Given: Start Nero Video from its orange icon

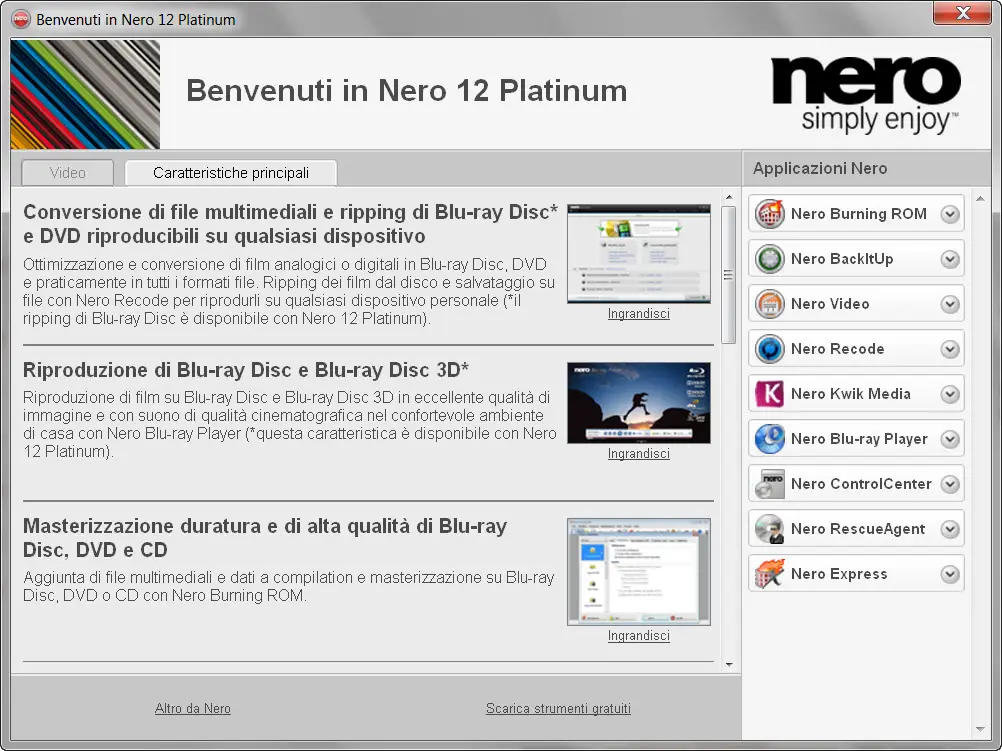Looking at the screenshot, I should (769, 304).
